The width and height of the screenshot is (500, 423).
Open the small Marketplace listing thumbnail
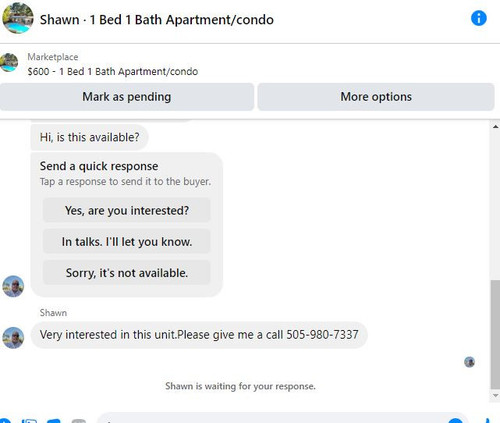click(9, 62)
